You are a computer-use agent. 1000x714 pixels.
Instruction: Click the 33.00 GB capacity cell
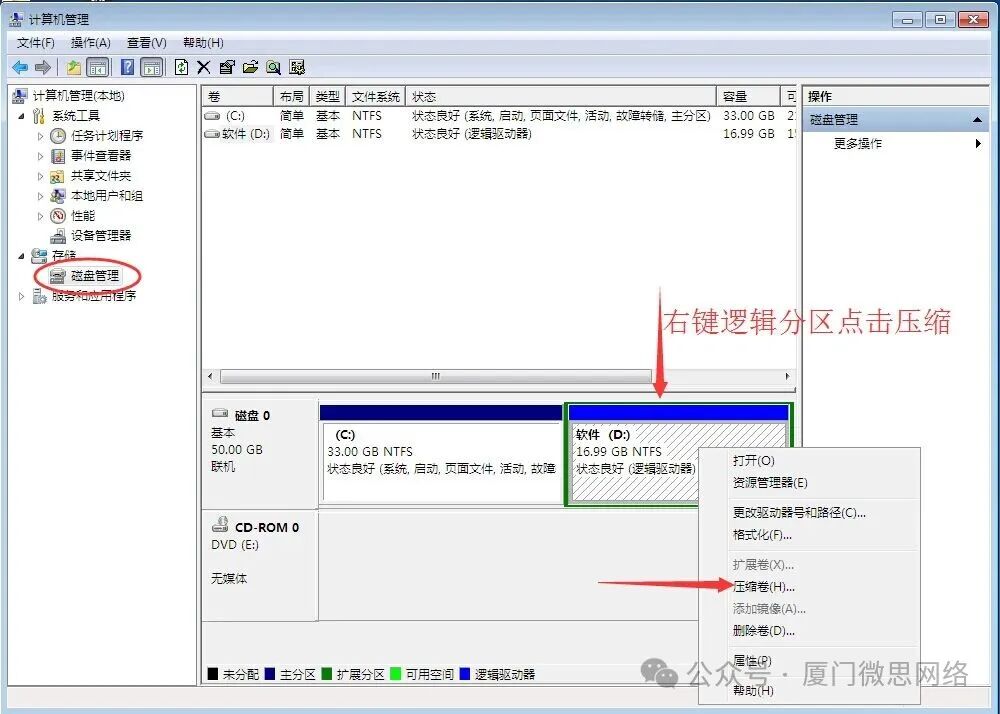coord(749,116)
